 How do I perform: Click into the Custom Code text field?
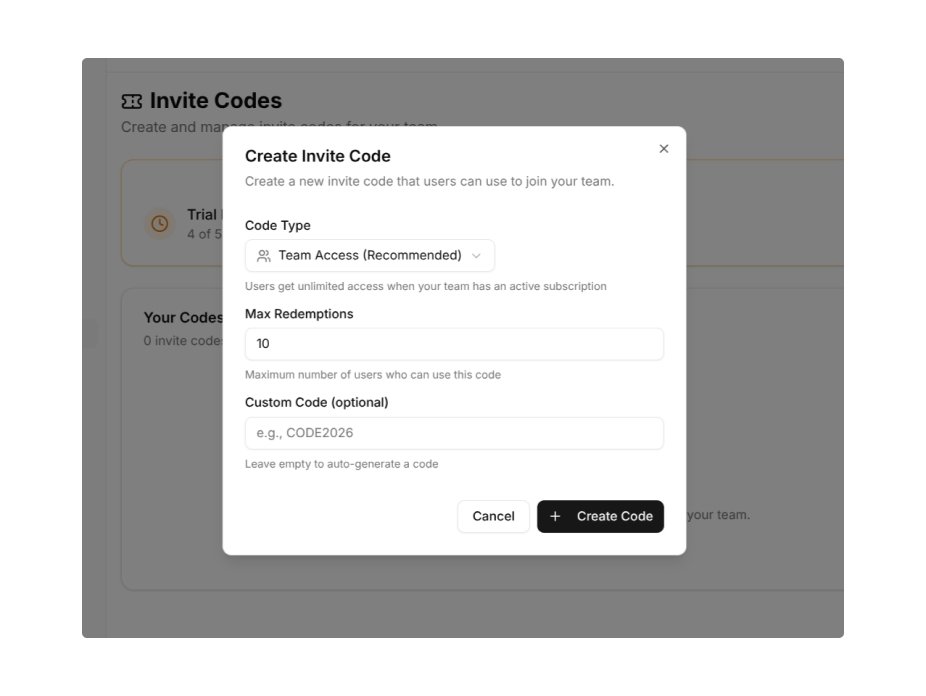(454, 433)
